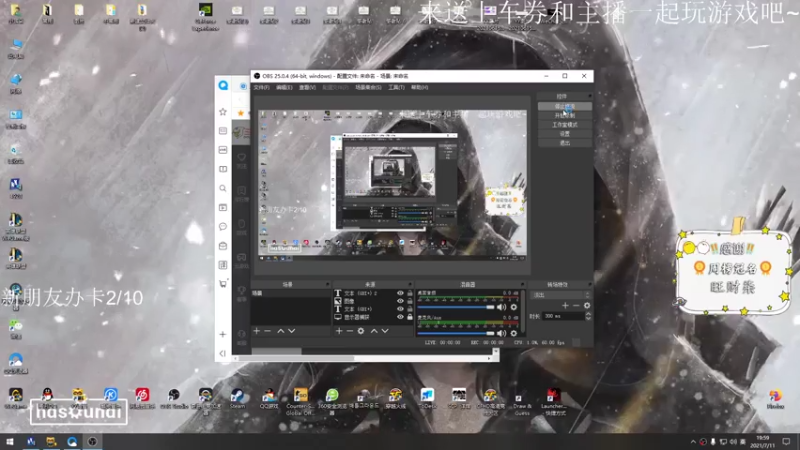This screenshot has width=800, height=450.
Task: Toggle visibility of the image source
Action: [400, 301]
